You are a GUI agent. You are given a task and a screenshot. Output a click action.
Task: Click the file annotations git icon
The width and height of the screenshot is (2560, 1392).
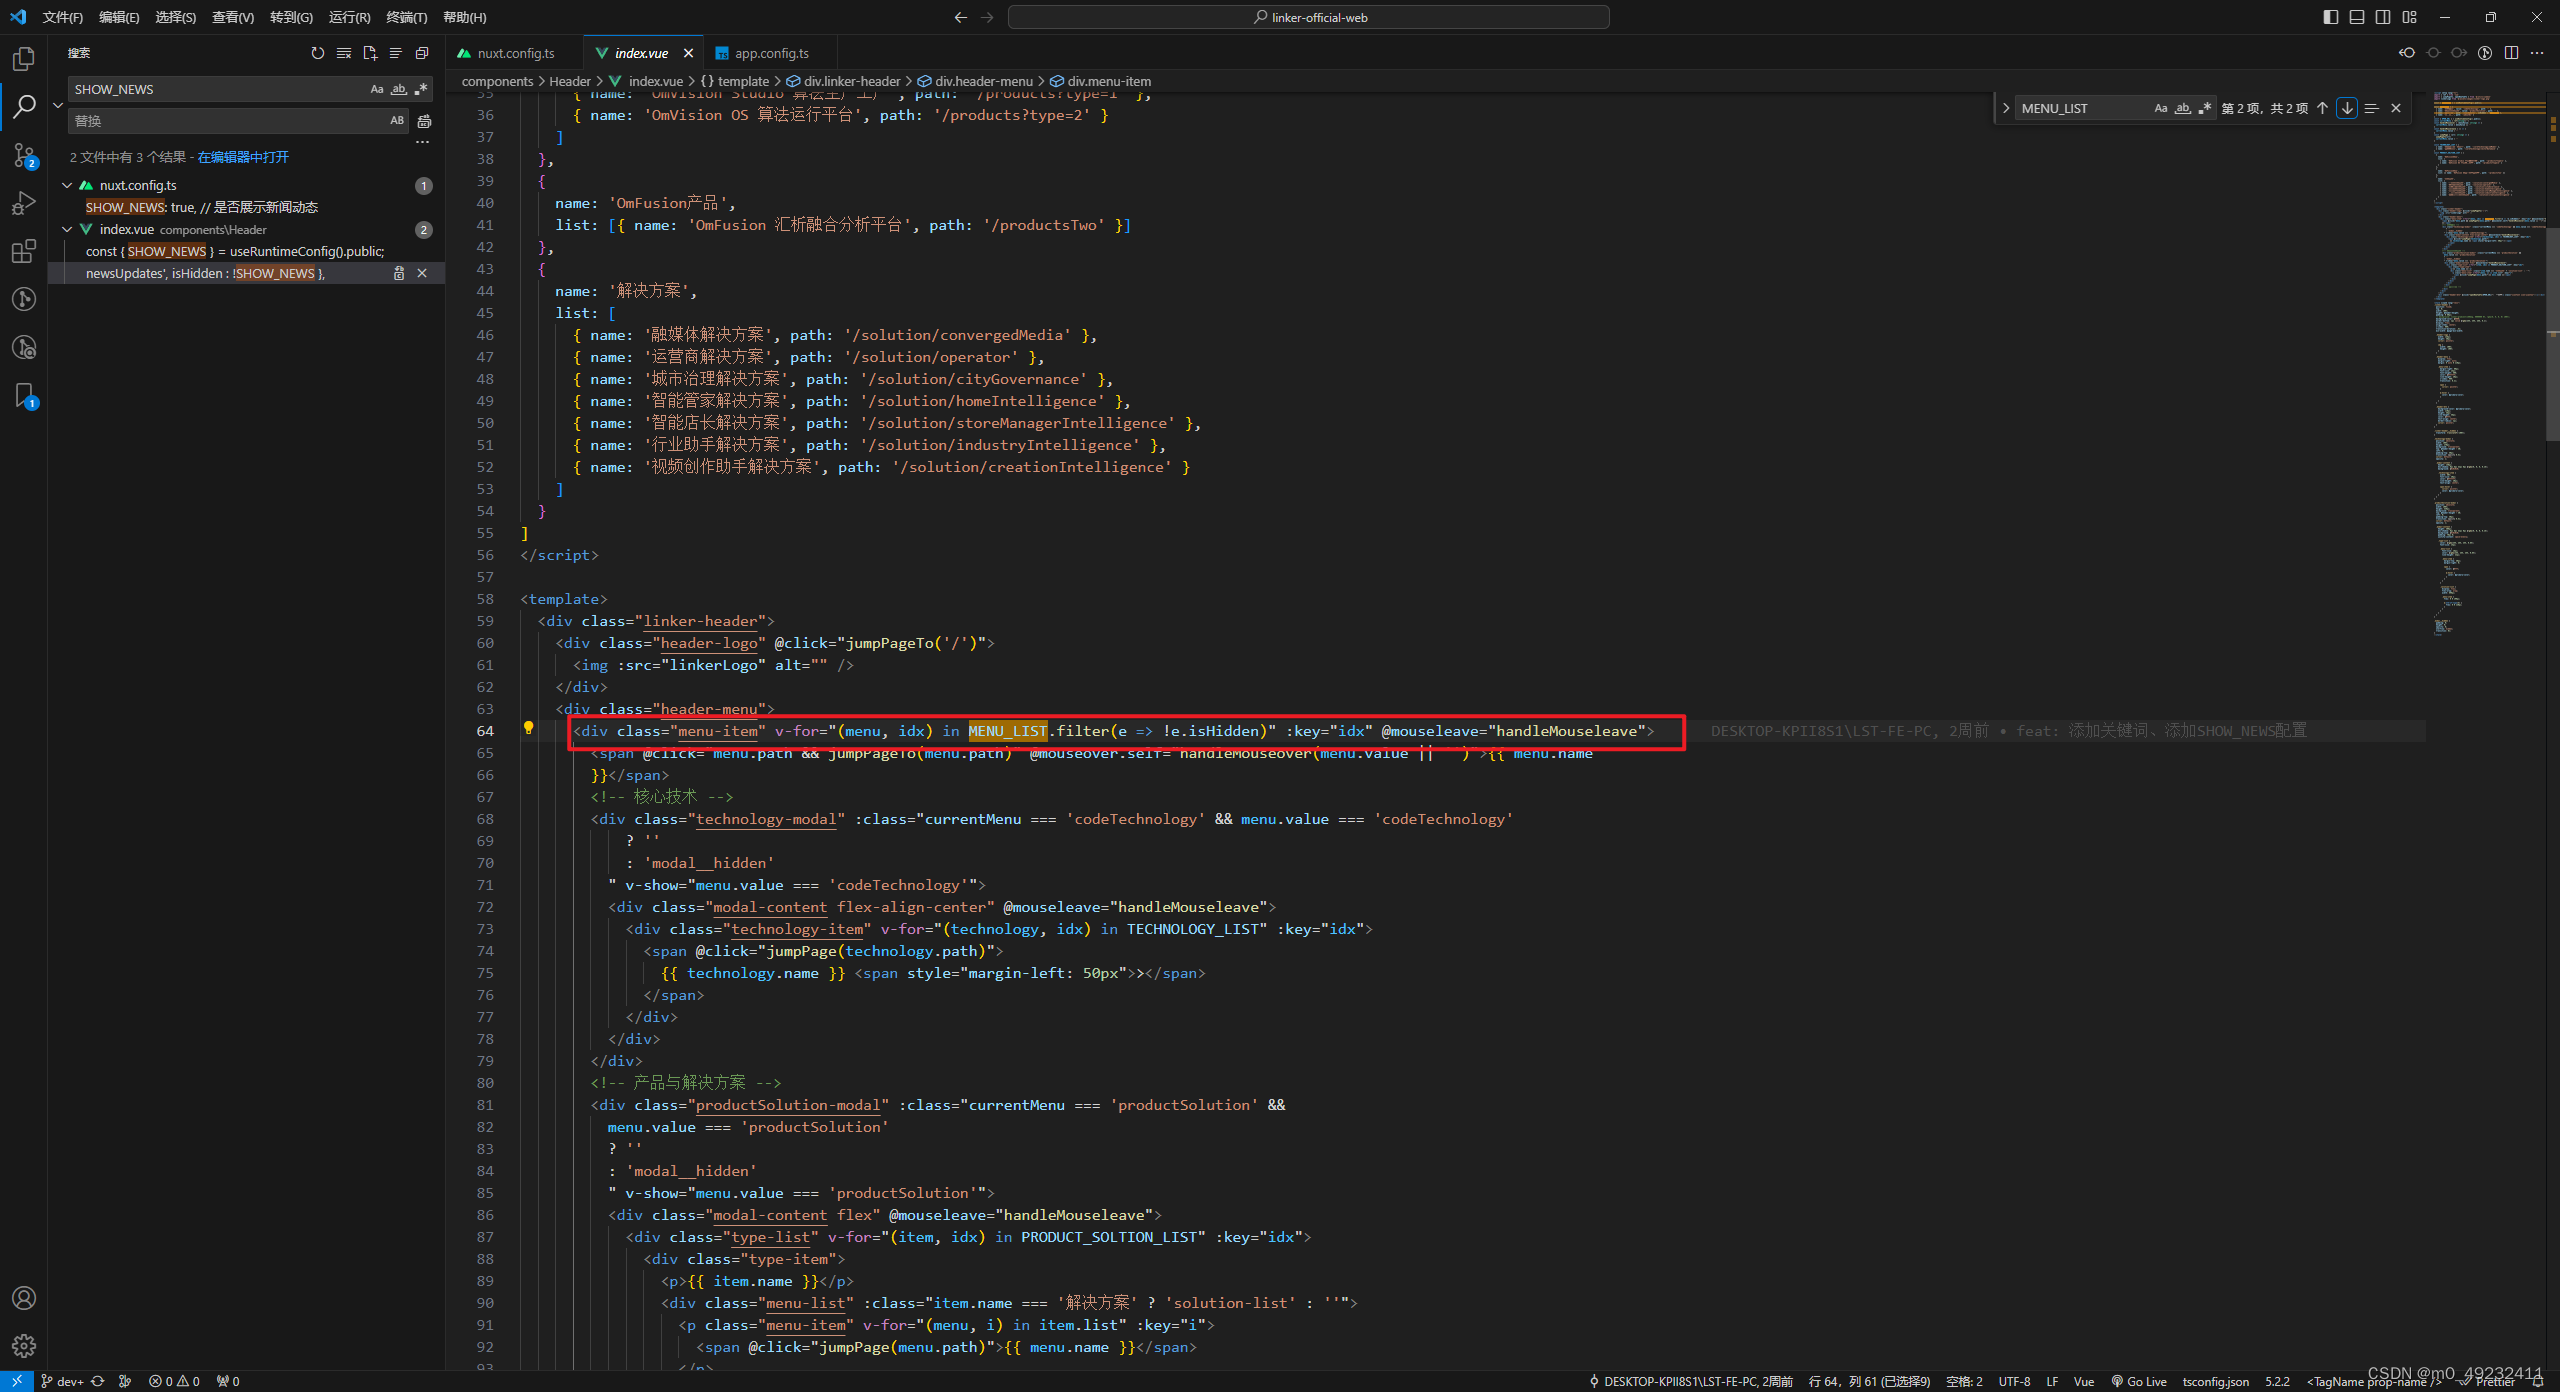pyautogui.click(x=2485, y=53)
